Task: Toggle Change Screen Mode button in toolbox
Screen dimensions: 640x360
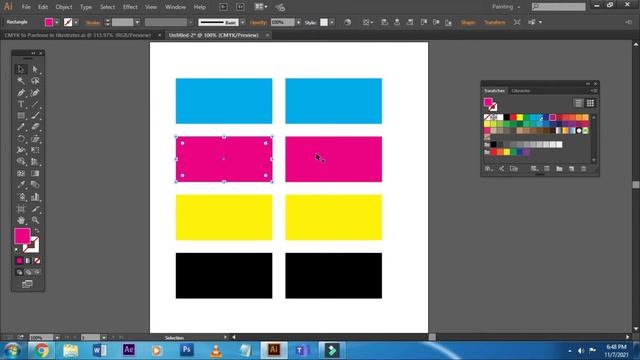Action: (x=27, y=284)
